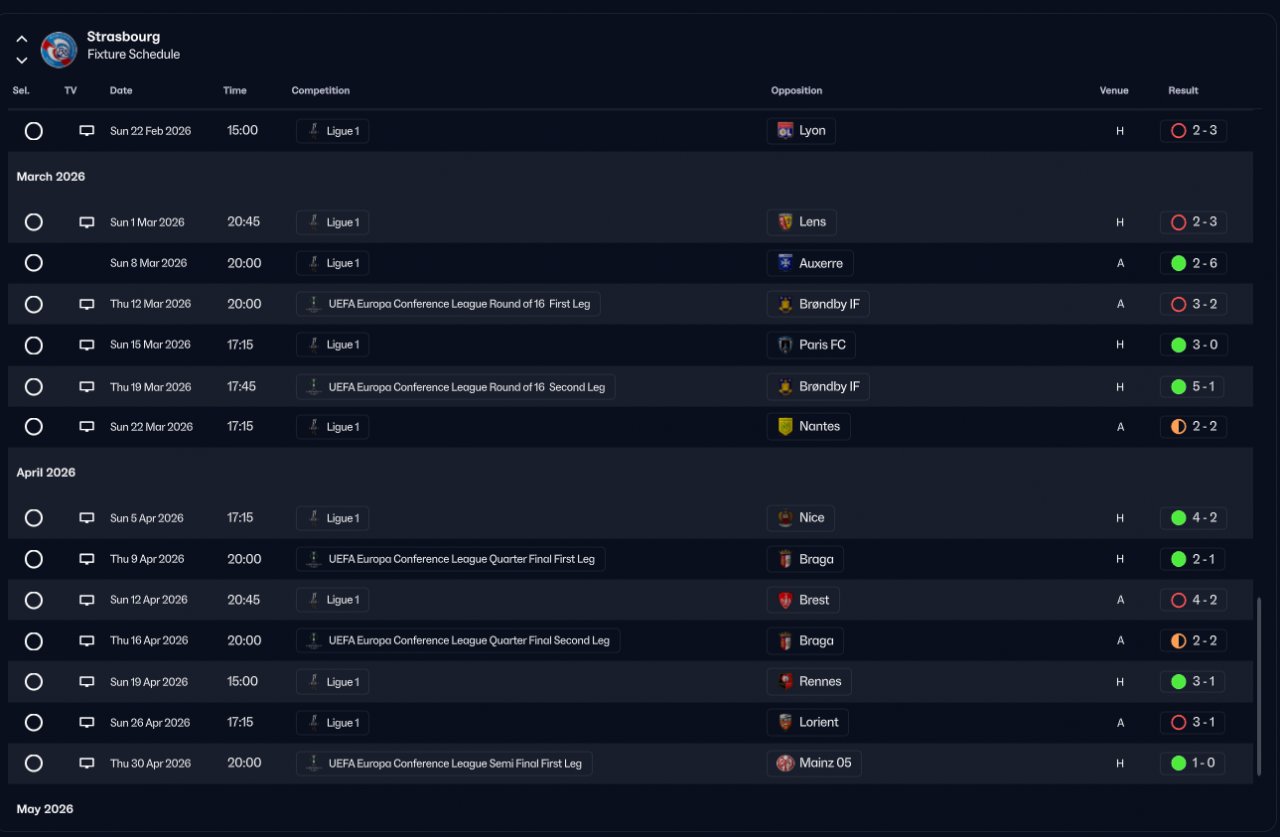This screenshot has width=1280, height=837.
Task: Sort fixtures by Result column header
Action: click(1183, 91)
